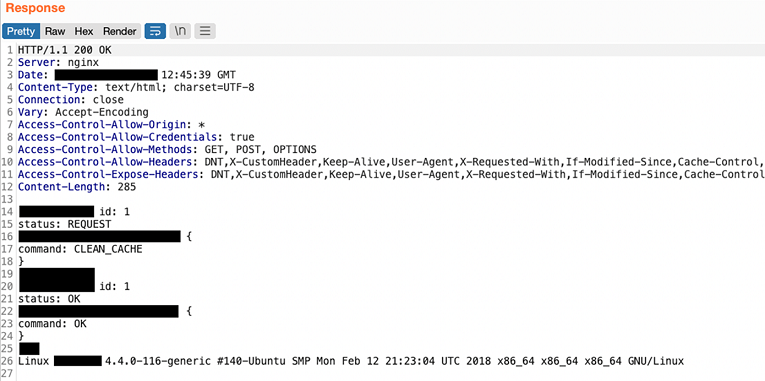Screen dimensions: 765x381
Task: Switch to the Raw view tab
Action: pyautogui.click(x=55, y=31)
